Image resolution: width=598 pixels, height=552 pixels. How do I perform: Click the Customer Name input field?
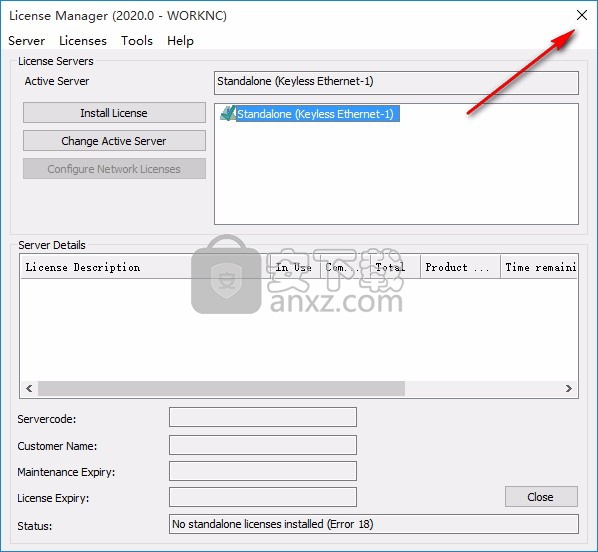coord(263,445)
